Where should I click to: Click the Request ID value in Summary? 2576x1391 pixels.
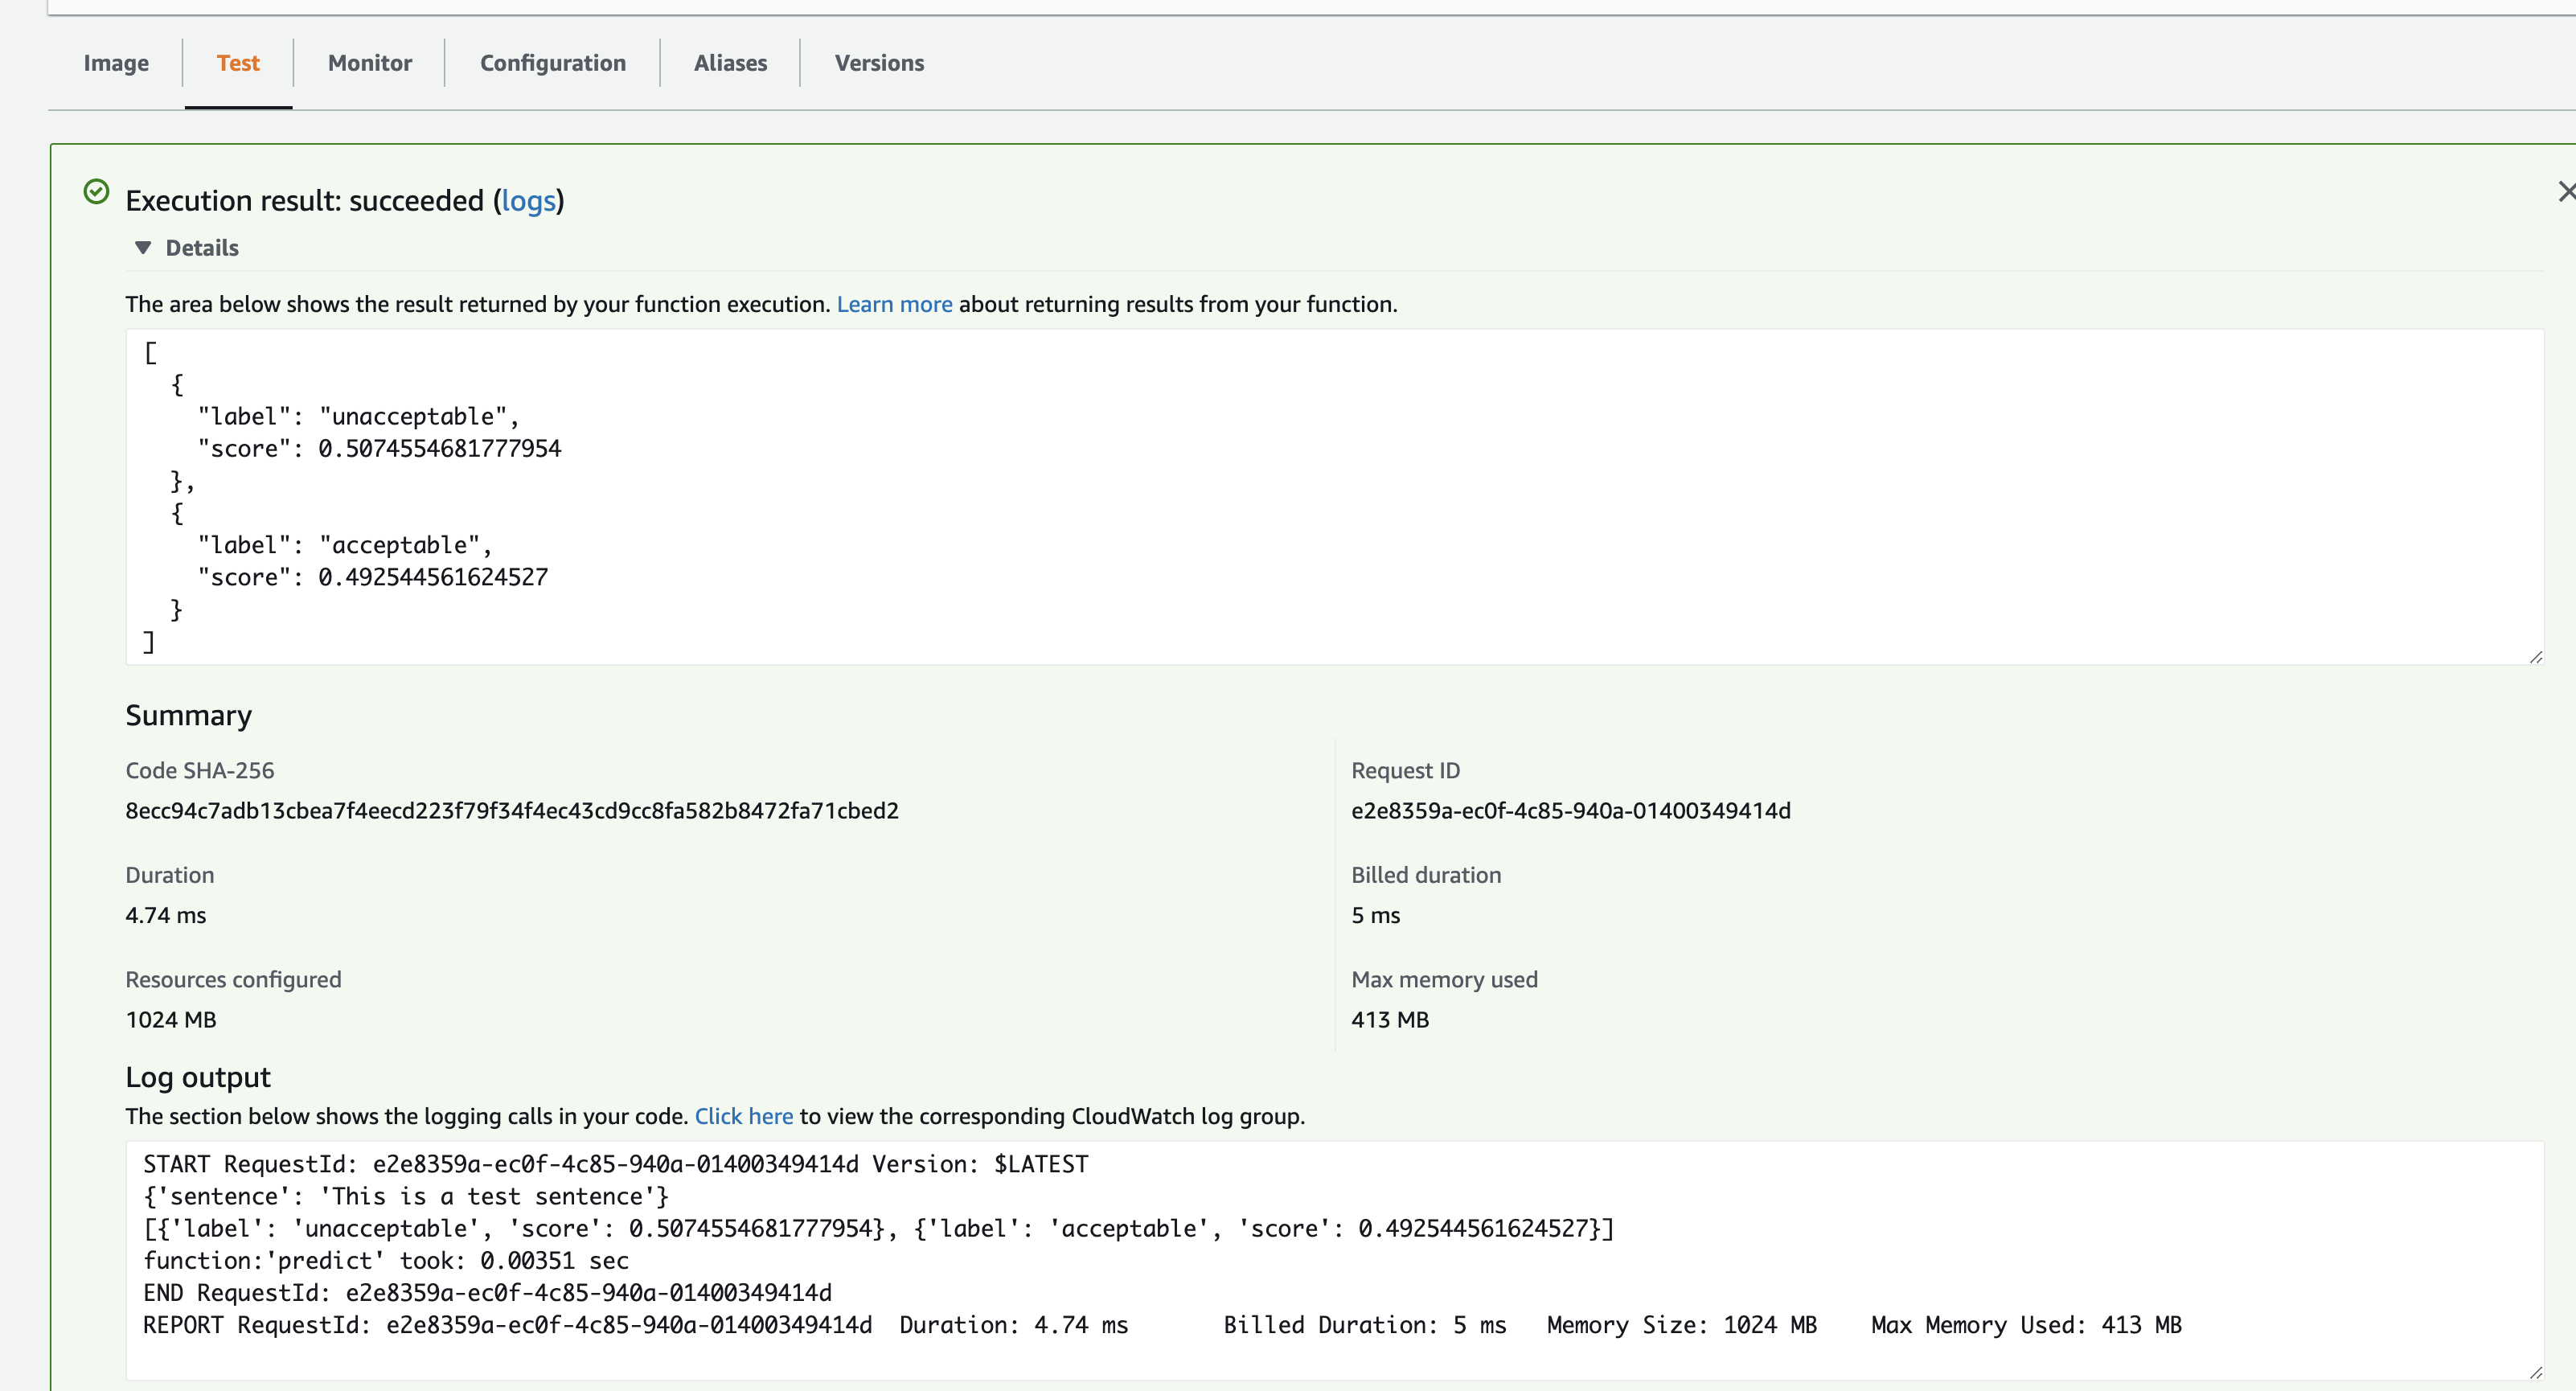click(x=1570, y=811)
